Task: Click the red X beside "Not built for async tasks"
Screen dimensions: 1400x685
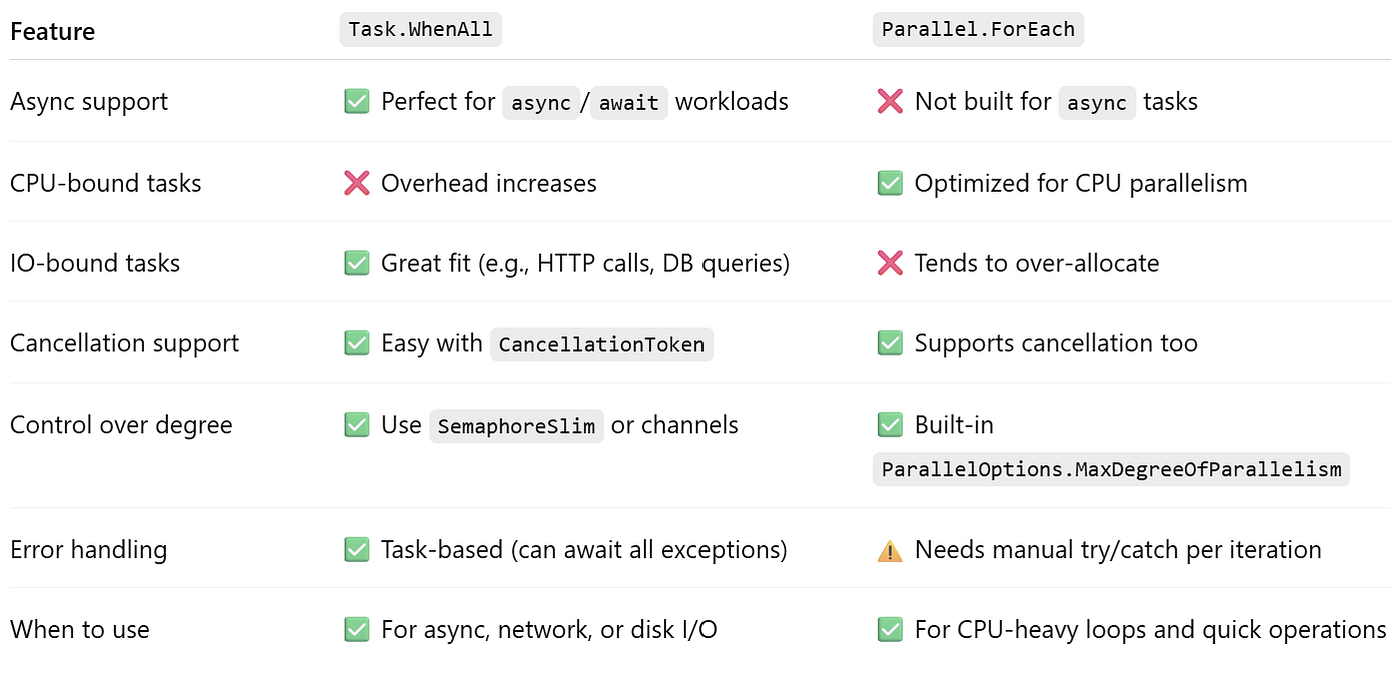Action: coord(890,102)
